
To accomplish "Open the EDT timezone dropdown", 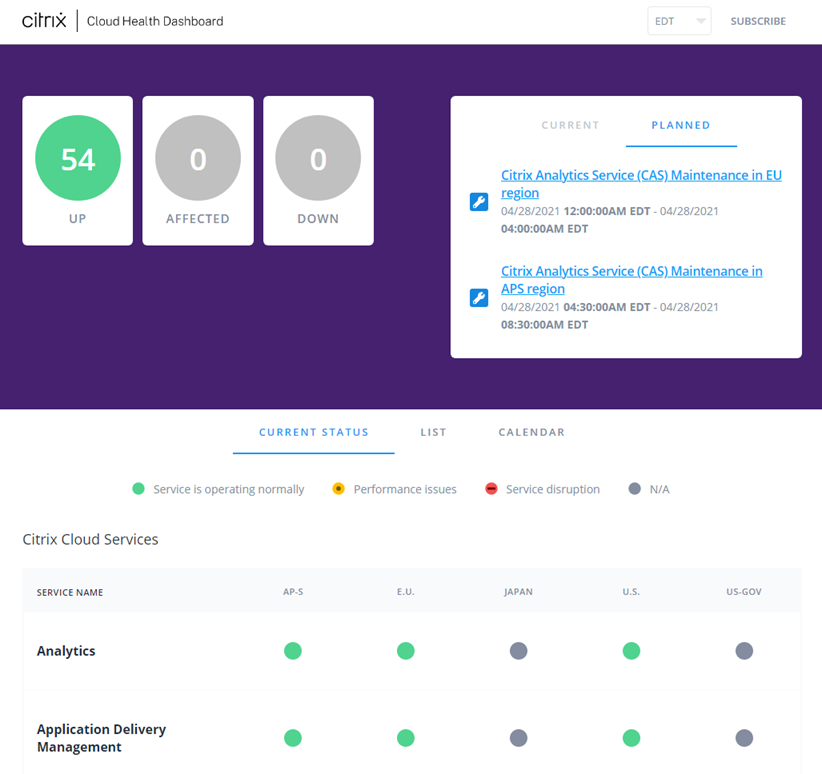I will 679,21.
